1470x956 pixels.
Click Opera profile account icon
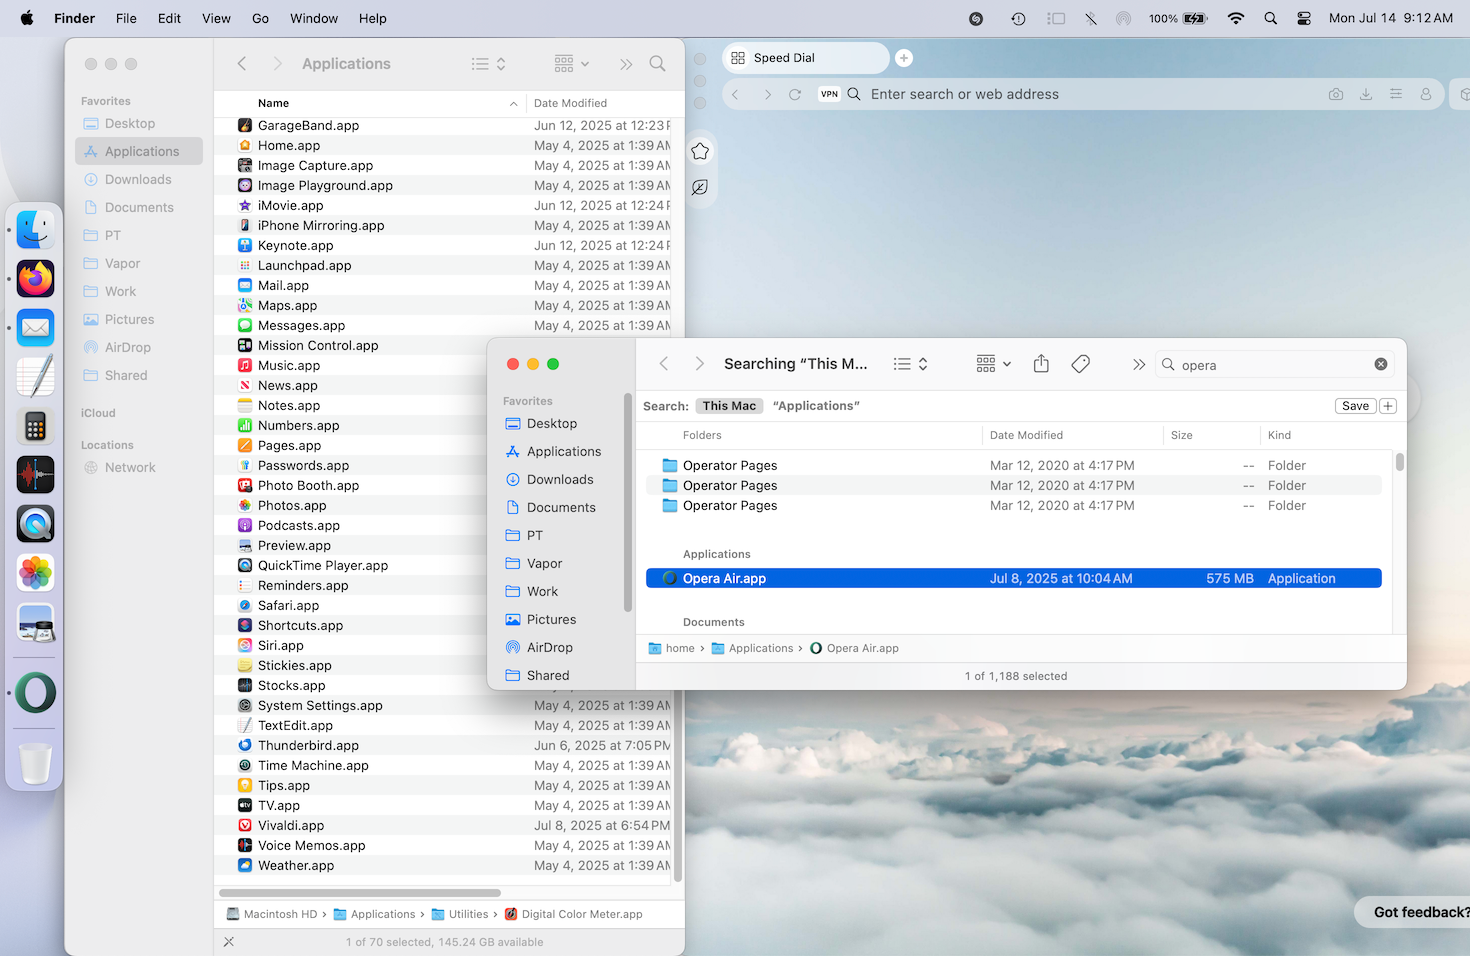click(x=1426, y=94)
